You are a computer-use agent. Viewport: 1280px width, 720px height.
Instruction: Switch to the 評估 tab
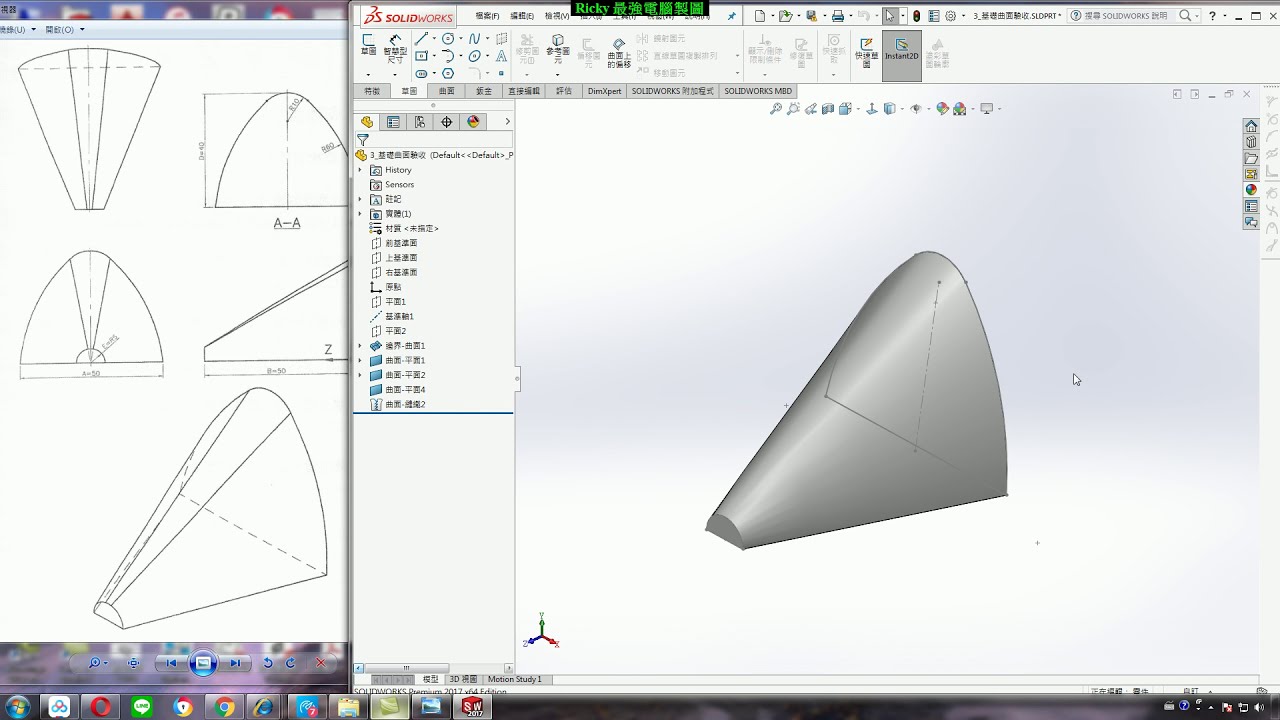point(564,91)
